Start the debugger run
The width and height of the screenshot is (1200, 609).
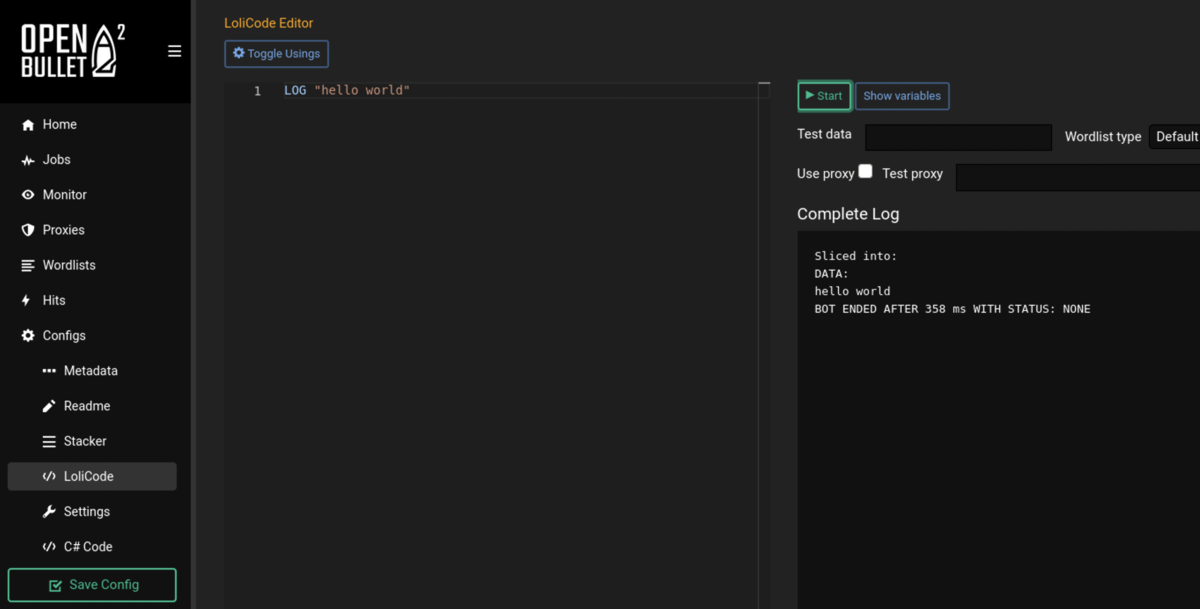pyautogui.click(x=825, y=96)
